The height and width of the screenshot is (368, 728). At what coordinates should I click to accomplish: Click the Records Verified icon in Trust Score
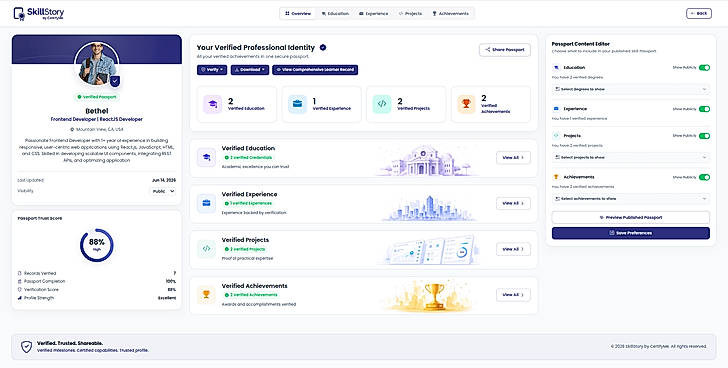click(20, 273)
